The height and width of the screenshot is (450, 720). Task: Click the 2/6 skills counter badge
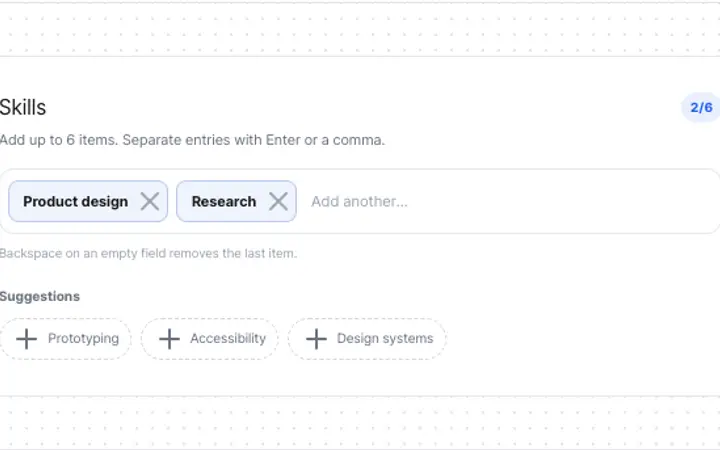pos(701,107)
